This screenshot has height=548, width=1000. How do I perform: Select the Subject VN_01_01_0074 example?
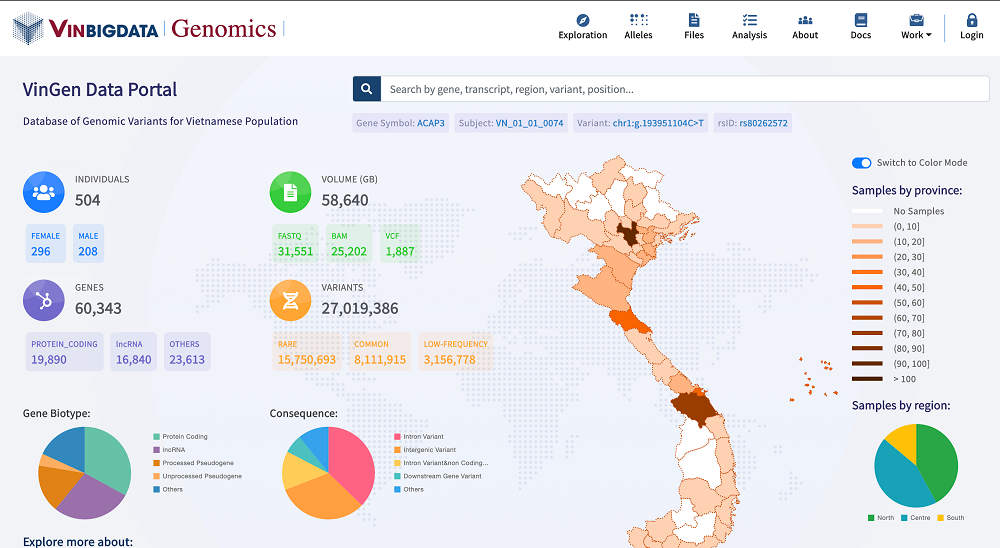pyautogui.click(x=529, y=124)
